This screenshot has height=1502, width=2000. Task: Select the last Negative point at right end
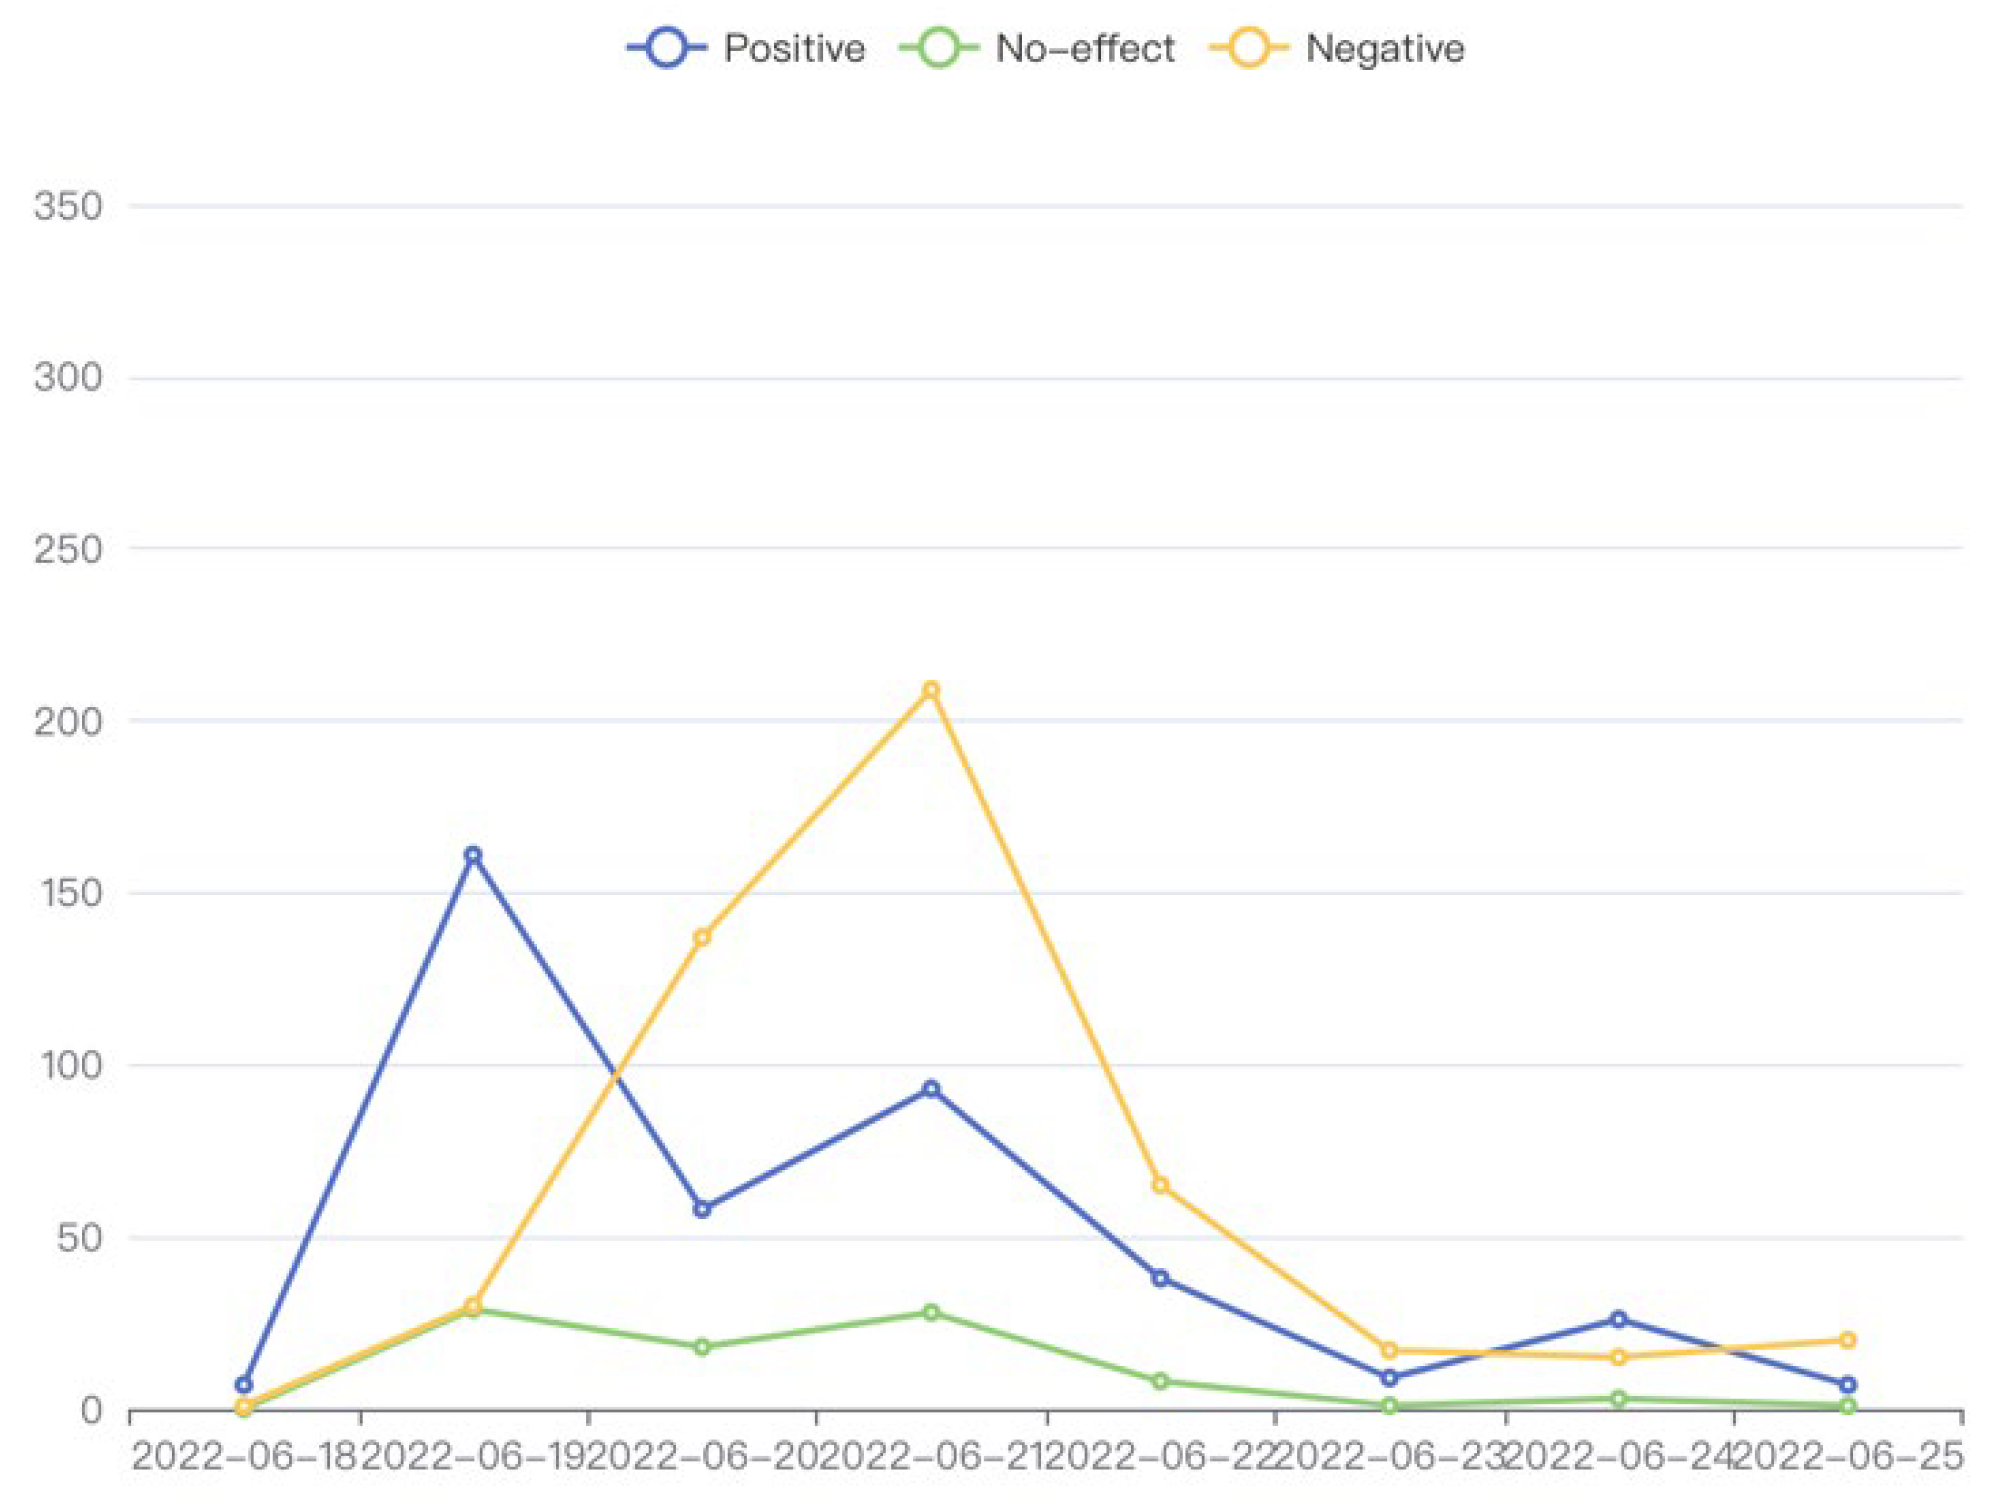(x=1847, y=1340)
